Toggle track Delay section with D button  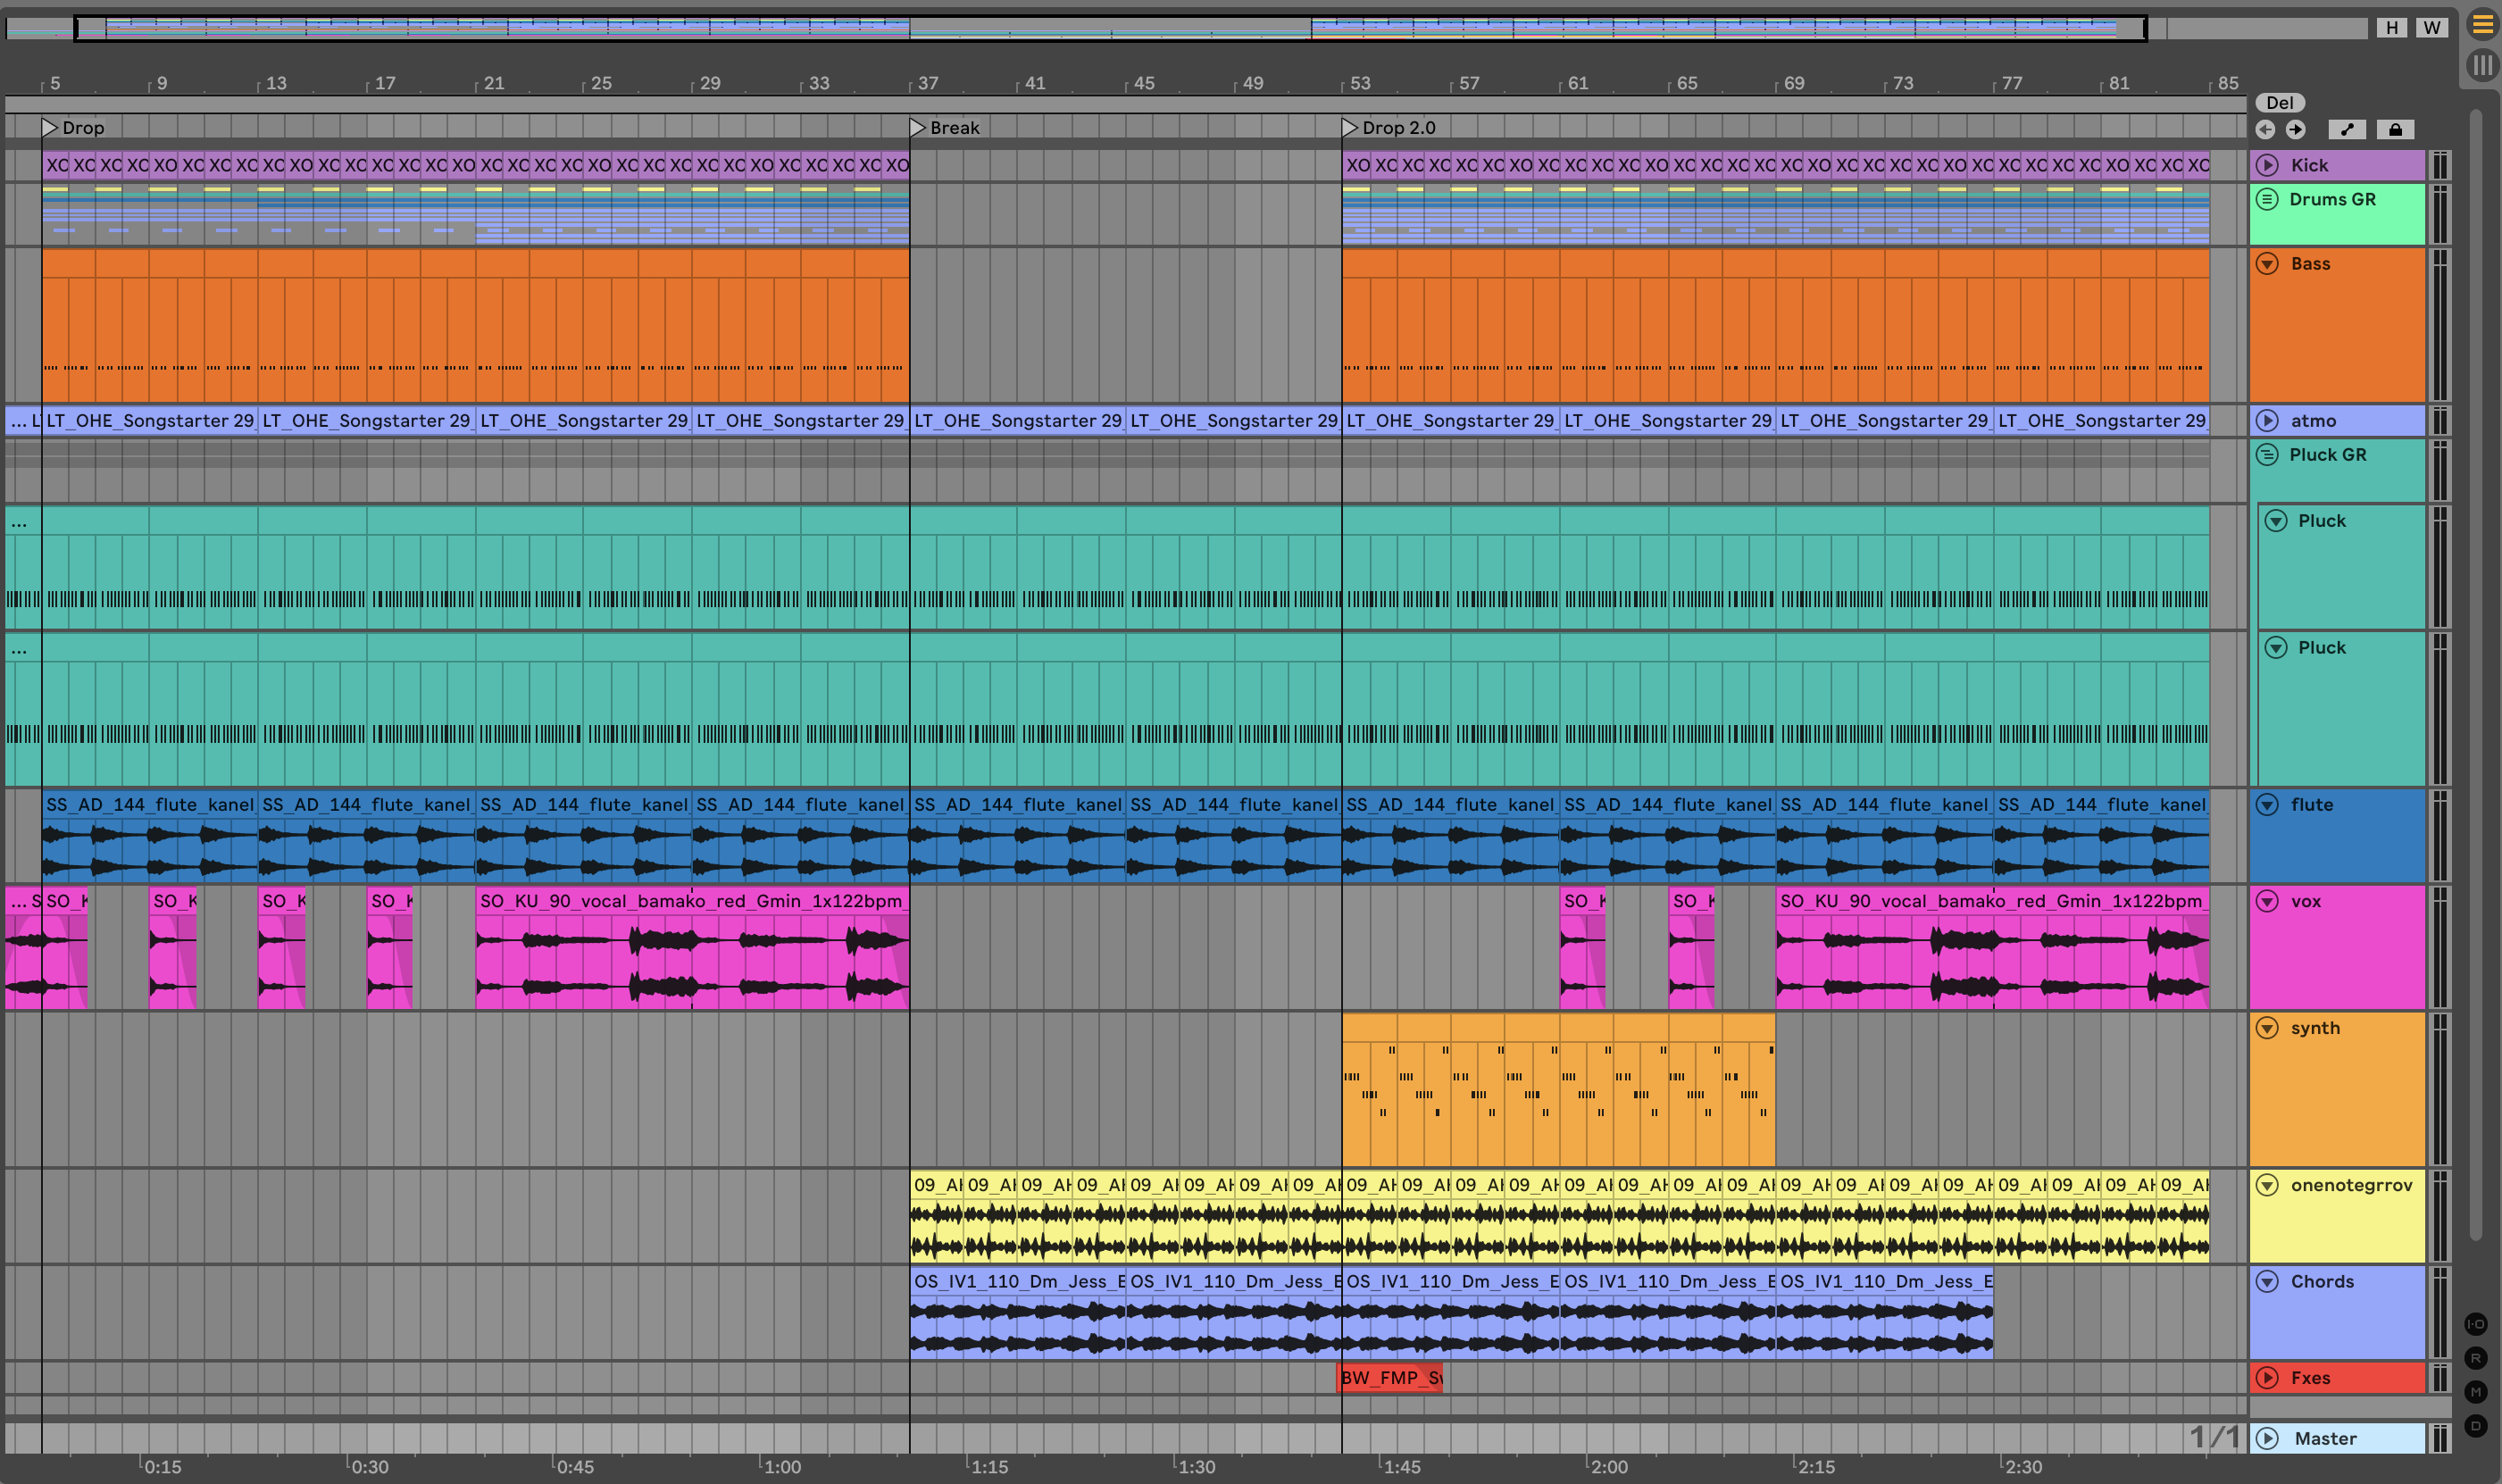[2476, 1426]
